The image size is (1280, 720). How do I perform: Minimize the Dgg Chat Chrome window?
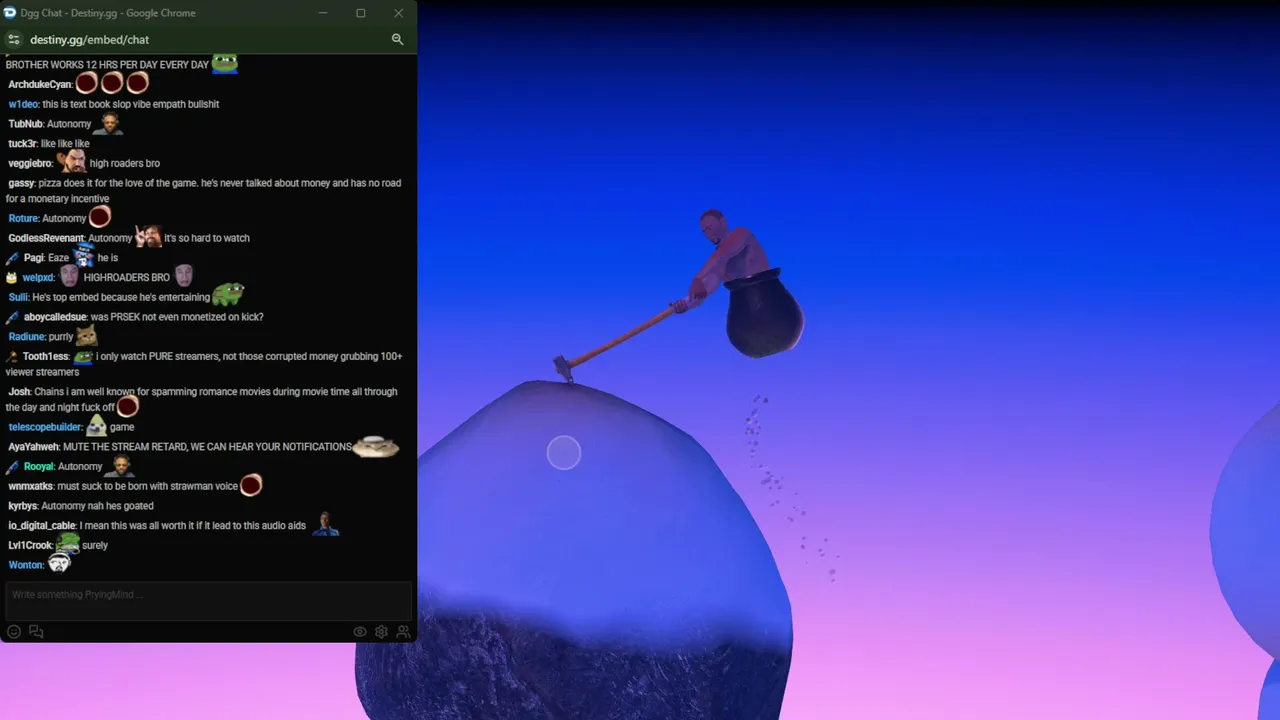pyautogui.click(x=323, y=13)
